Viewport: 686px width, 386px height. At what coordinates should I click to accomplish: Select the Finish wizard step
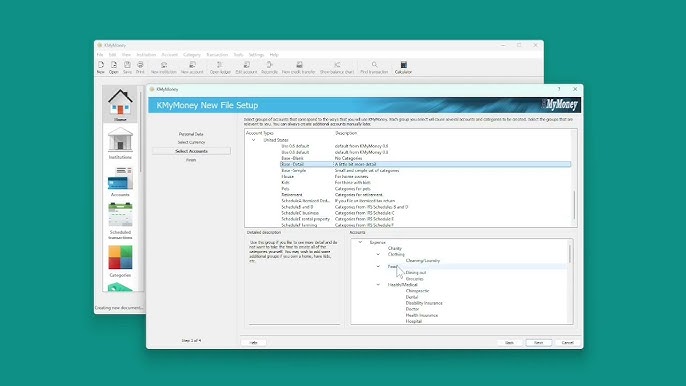(191, 160)
